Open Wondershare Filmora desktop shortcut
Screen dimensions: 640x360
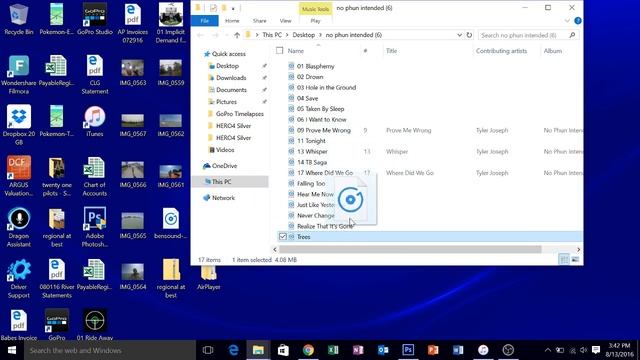point(18,74)
